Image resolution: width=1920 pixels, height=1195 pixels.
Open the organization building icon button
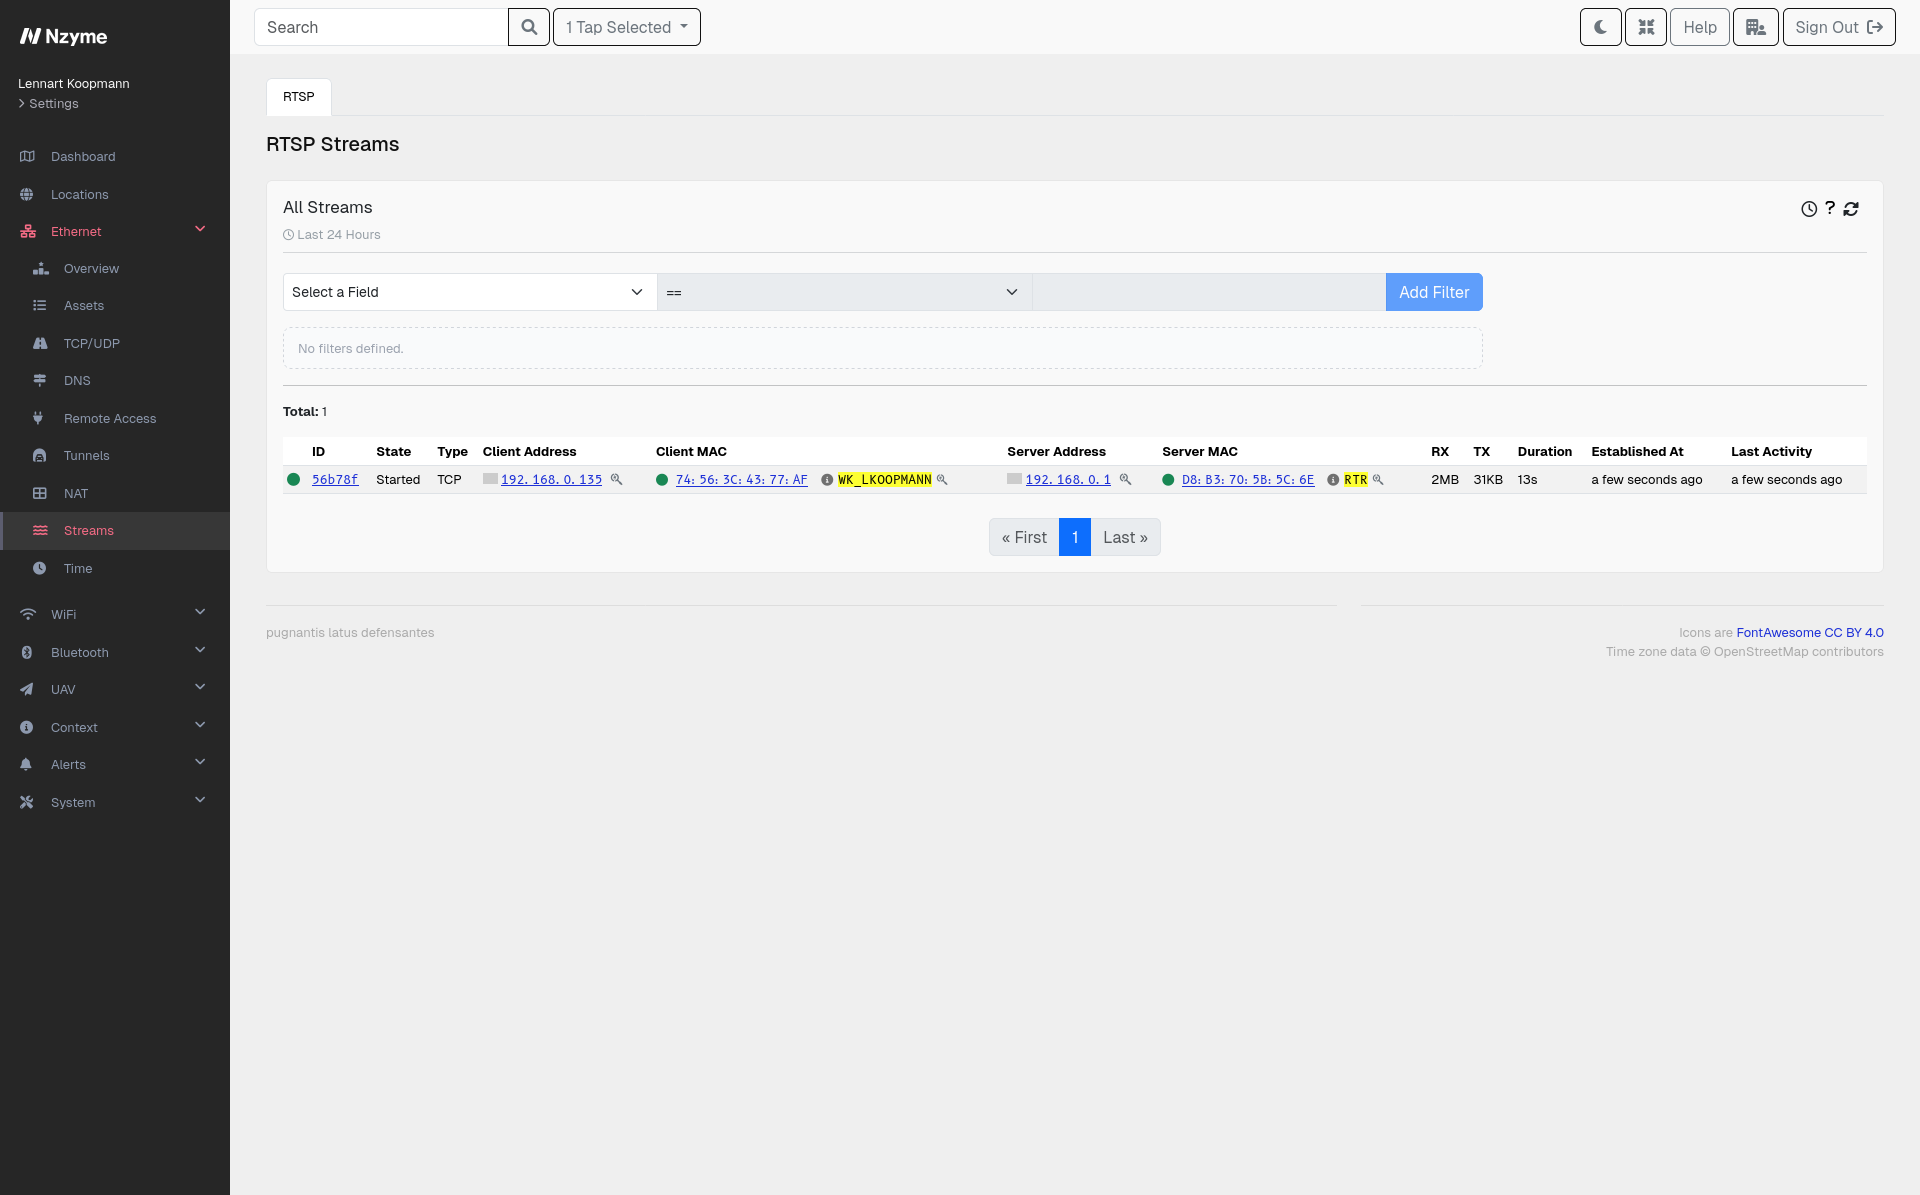pos(1756,27)
